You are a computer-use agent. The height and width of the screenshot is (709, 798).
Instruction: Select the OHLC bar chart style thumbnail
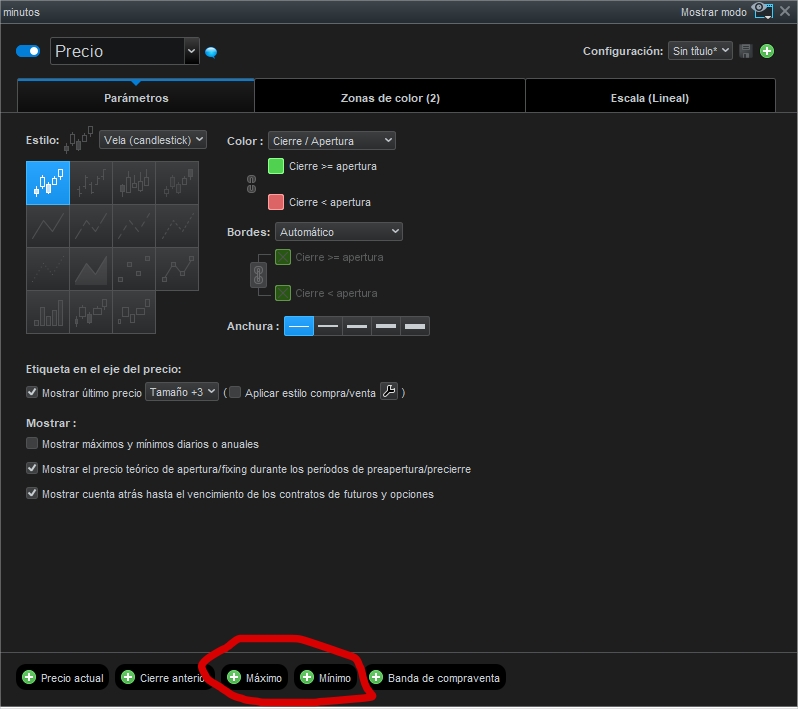click(91, 183)
